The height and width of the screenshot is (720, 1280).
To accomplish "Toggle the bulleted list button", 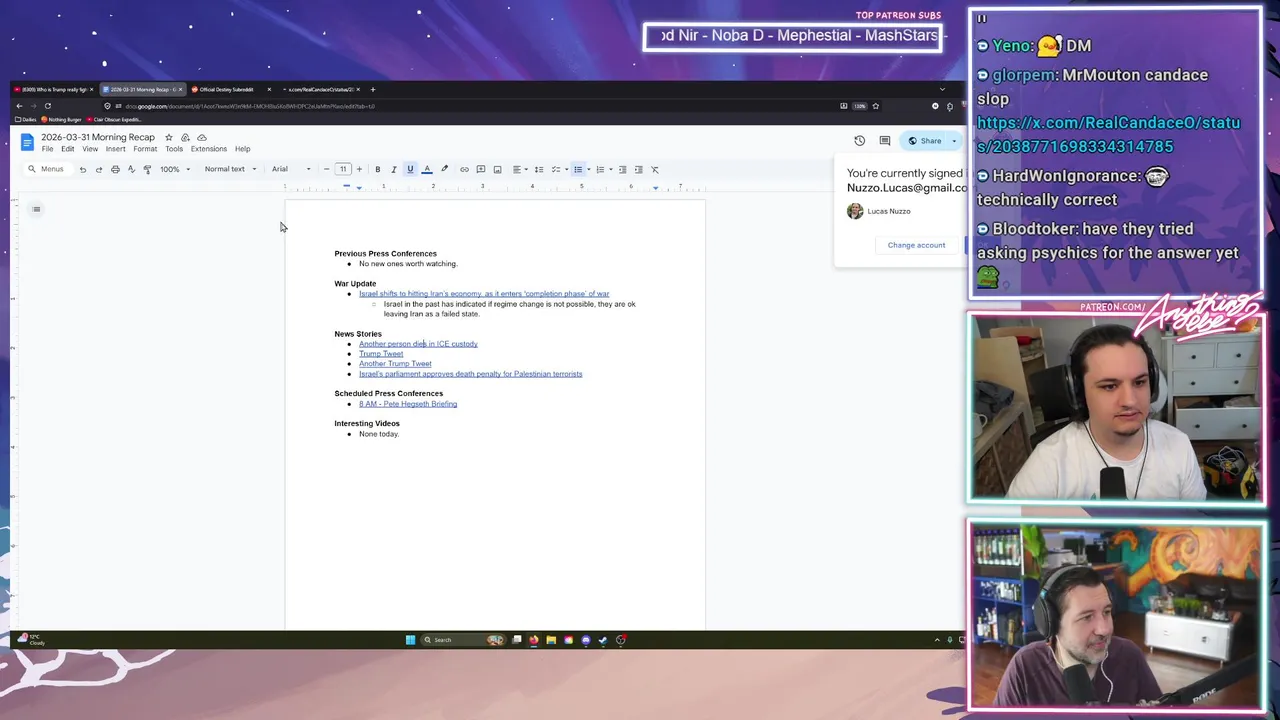I will click(578, 169).
